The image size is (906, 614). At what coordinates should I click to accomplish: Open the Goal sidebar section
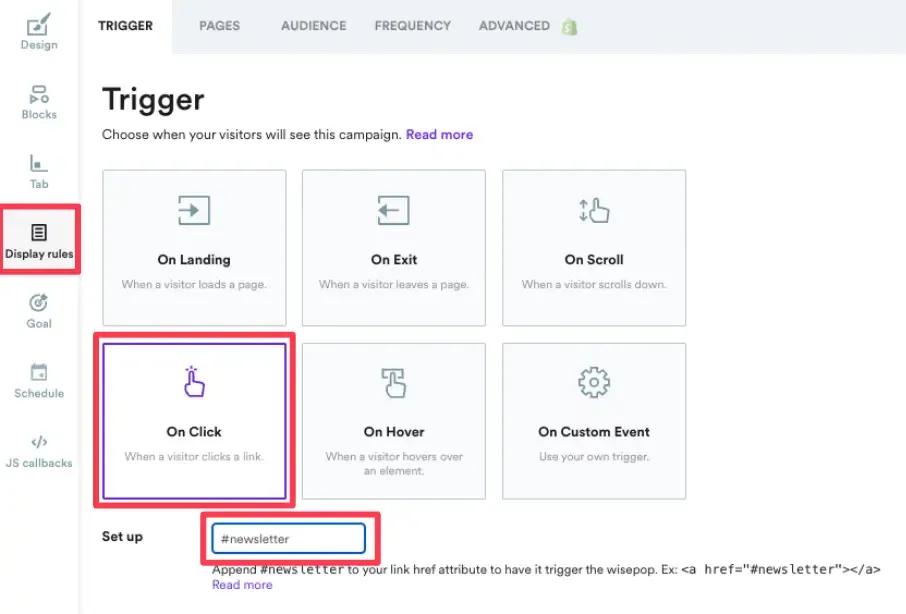tap(39, 311)
